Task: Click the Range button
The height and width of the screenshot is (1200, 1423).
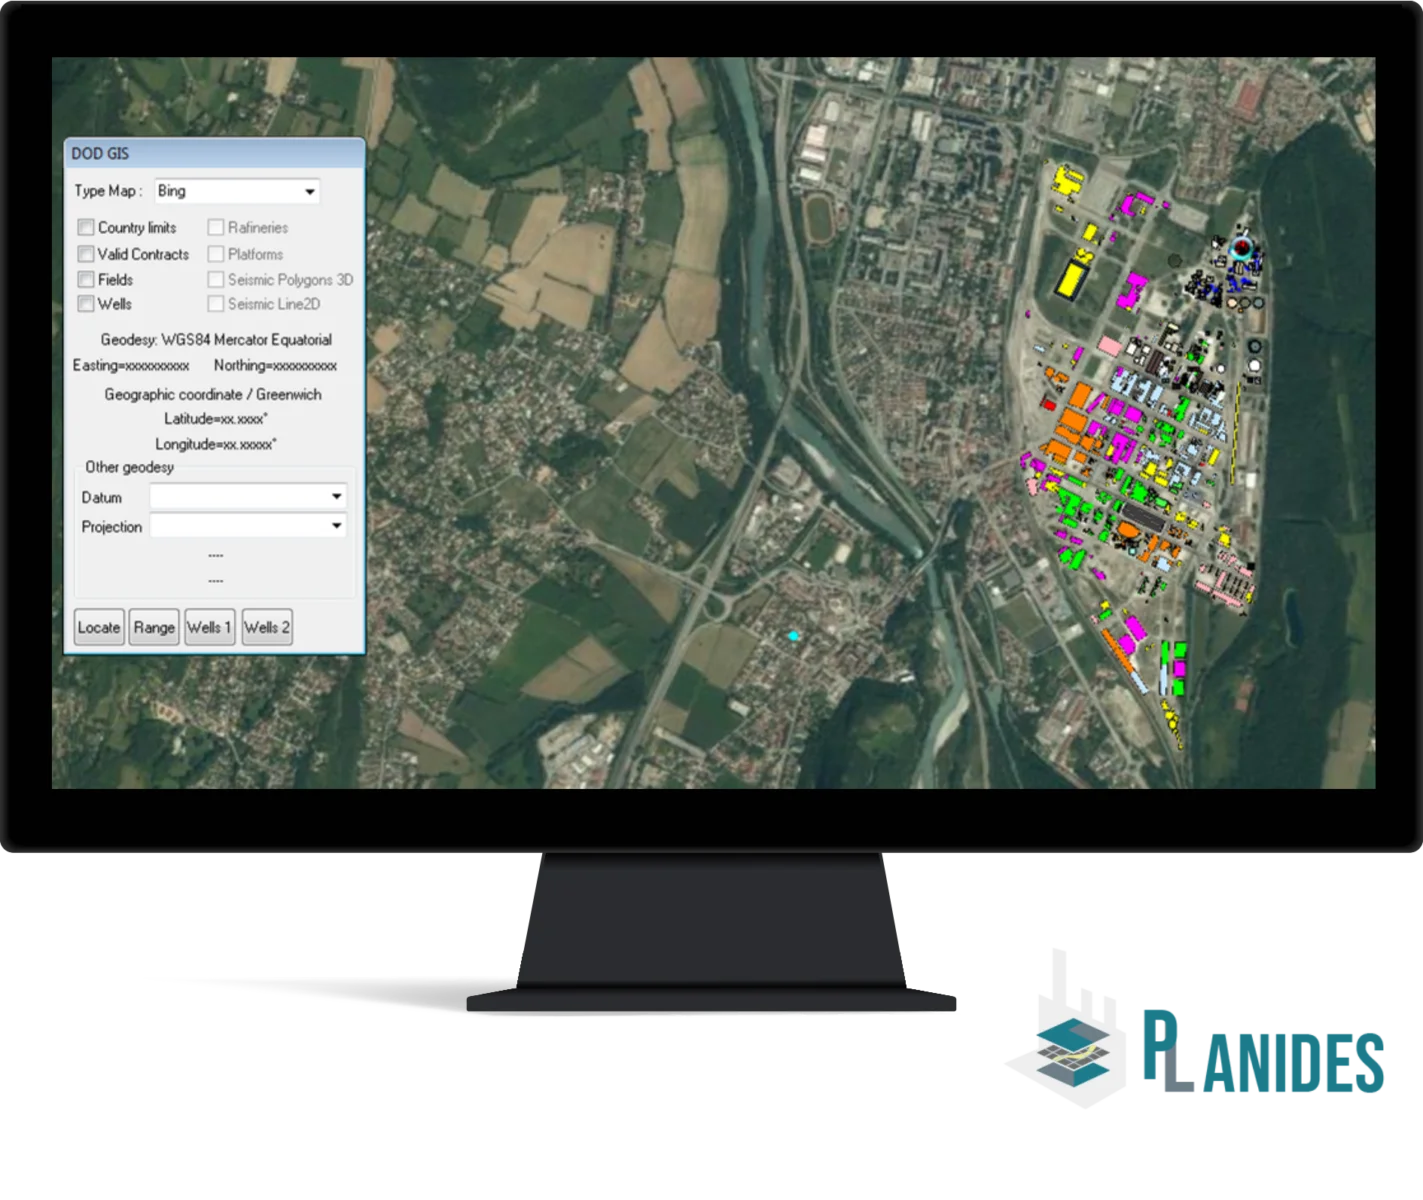Action: pos(154,628)
